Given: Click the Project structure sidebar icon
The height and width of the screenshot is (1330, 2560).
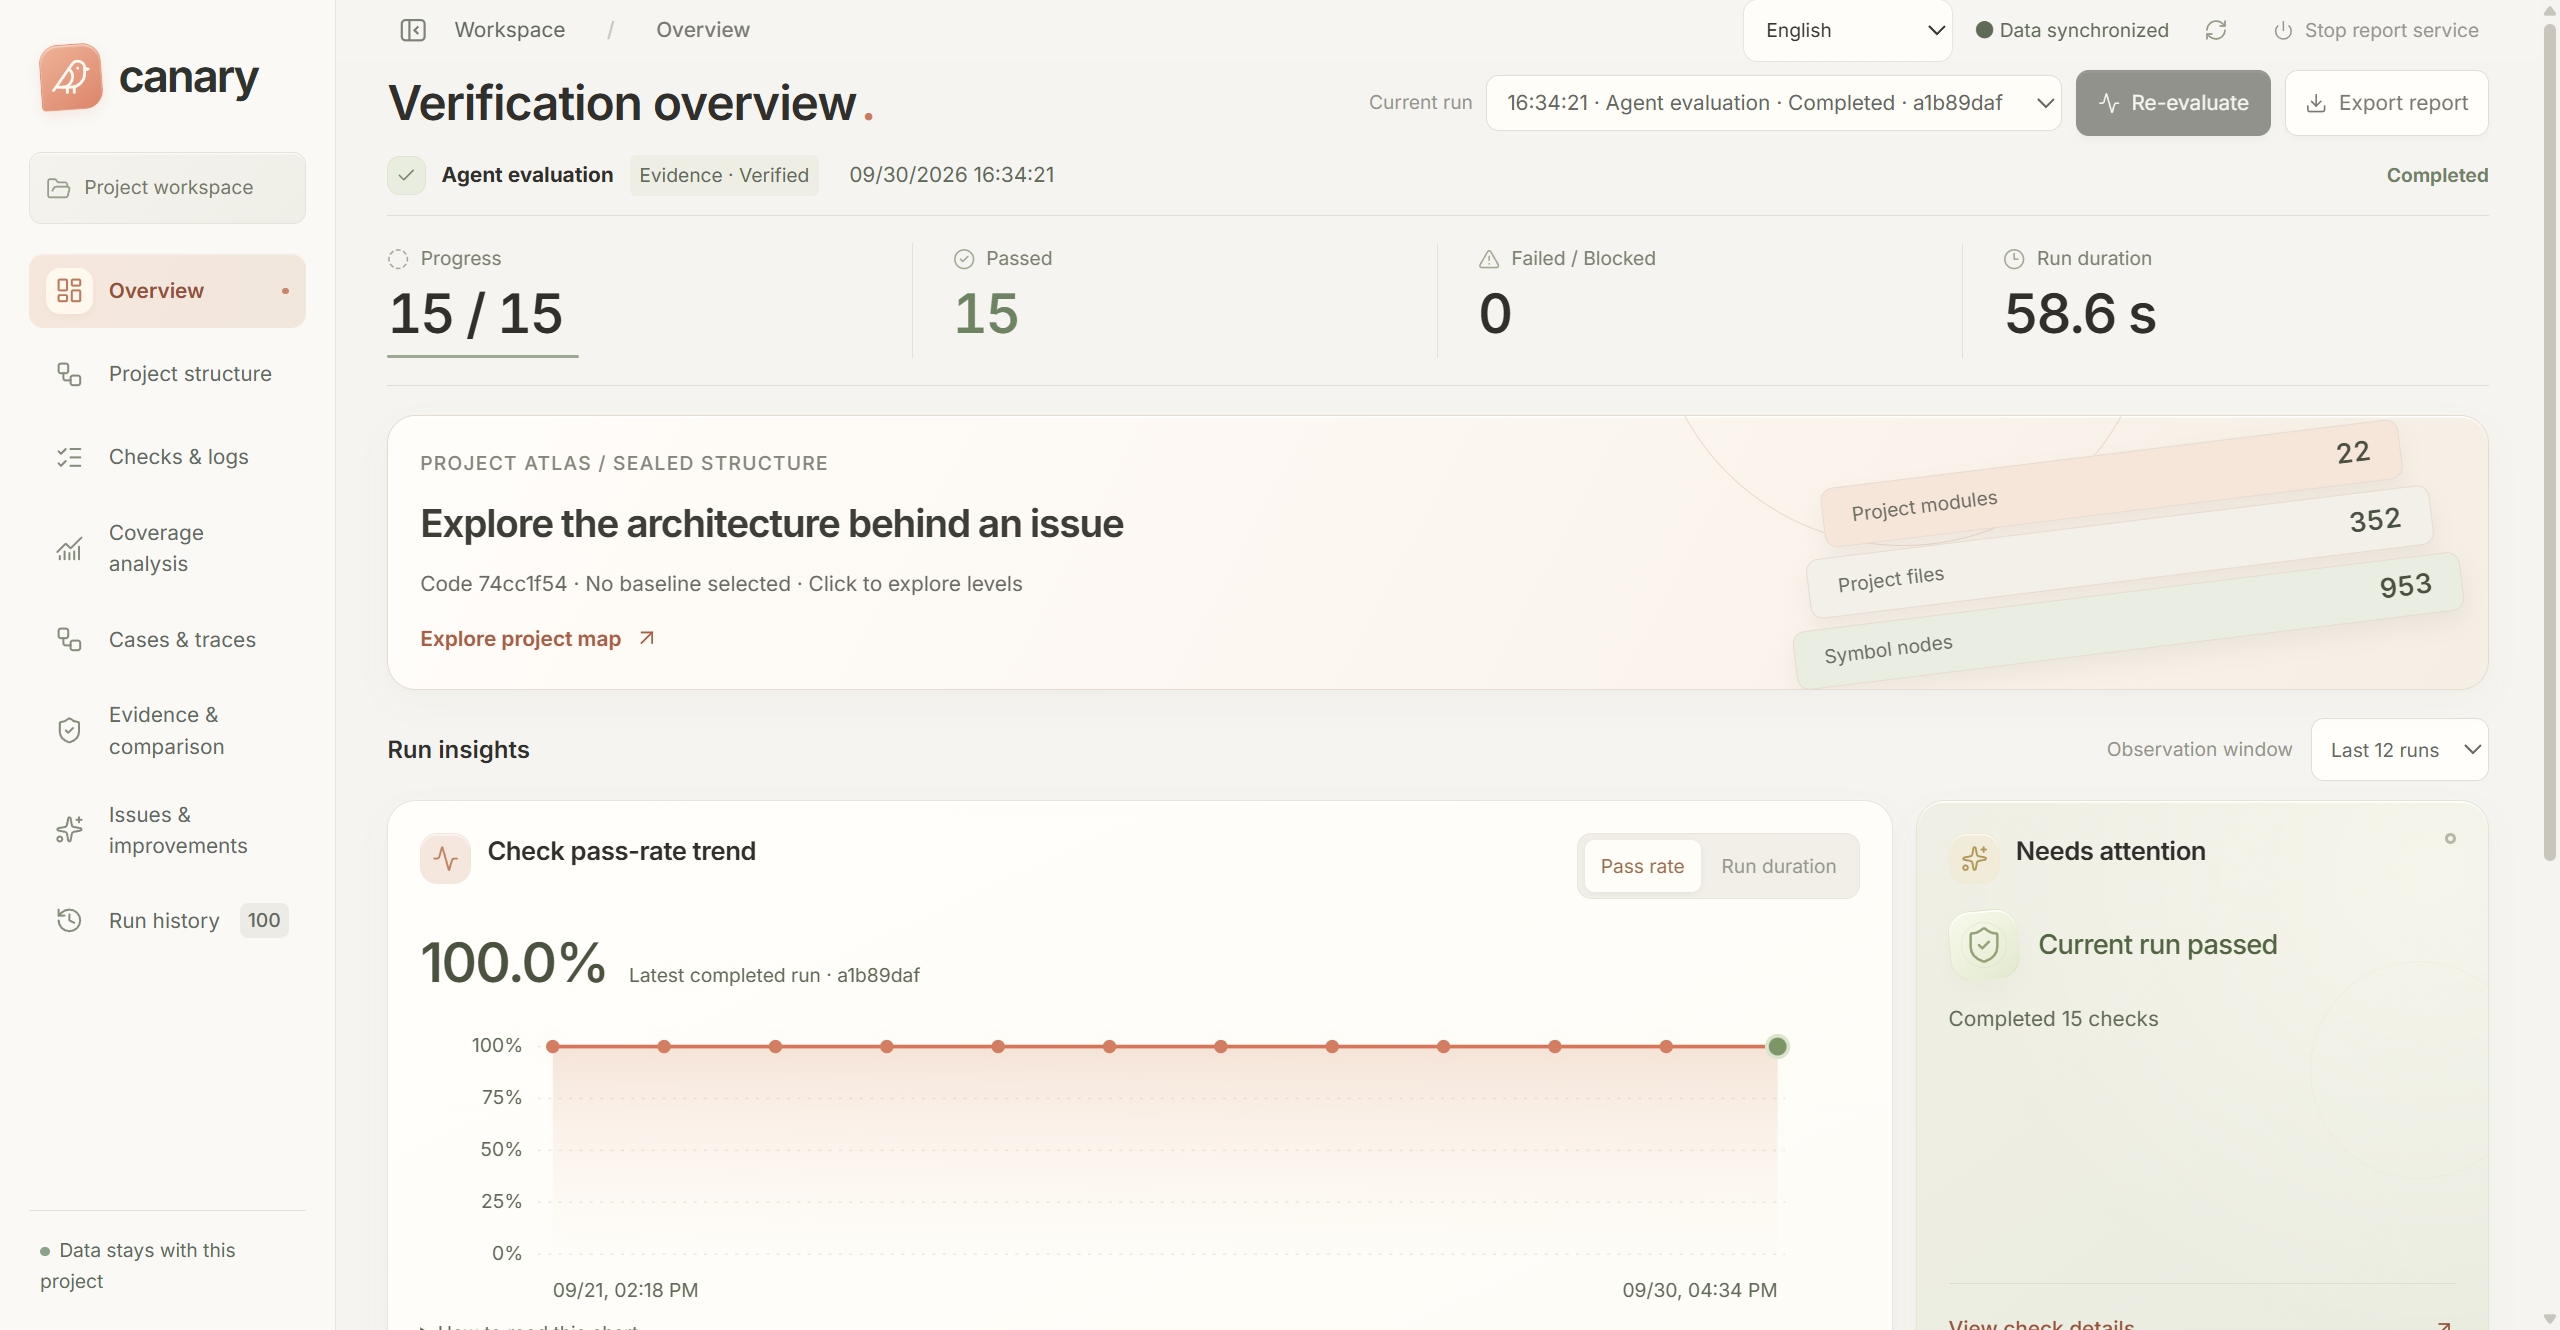Looking at the screenshot, I should [x=69, y=374].
